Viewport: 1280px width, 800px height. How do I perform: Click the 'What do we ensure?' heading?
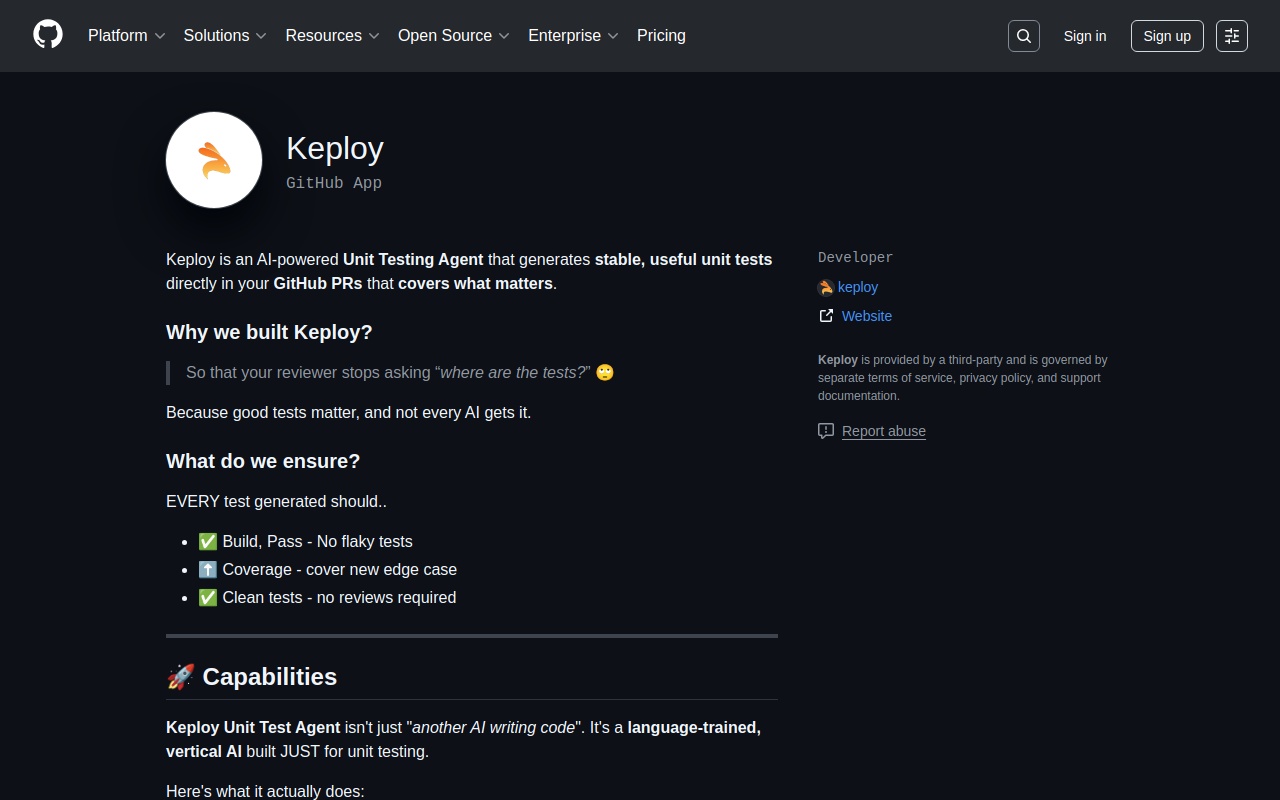263,461
